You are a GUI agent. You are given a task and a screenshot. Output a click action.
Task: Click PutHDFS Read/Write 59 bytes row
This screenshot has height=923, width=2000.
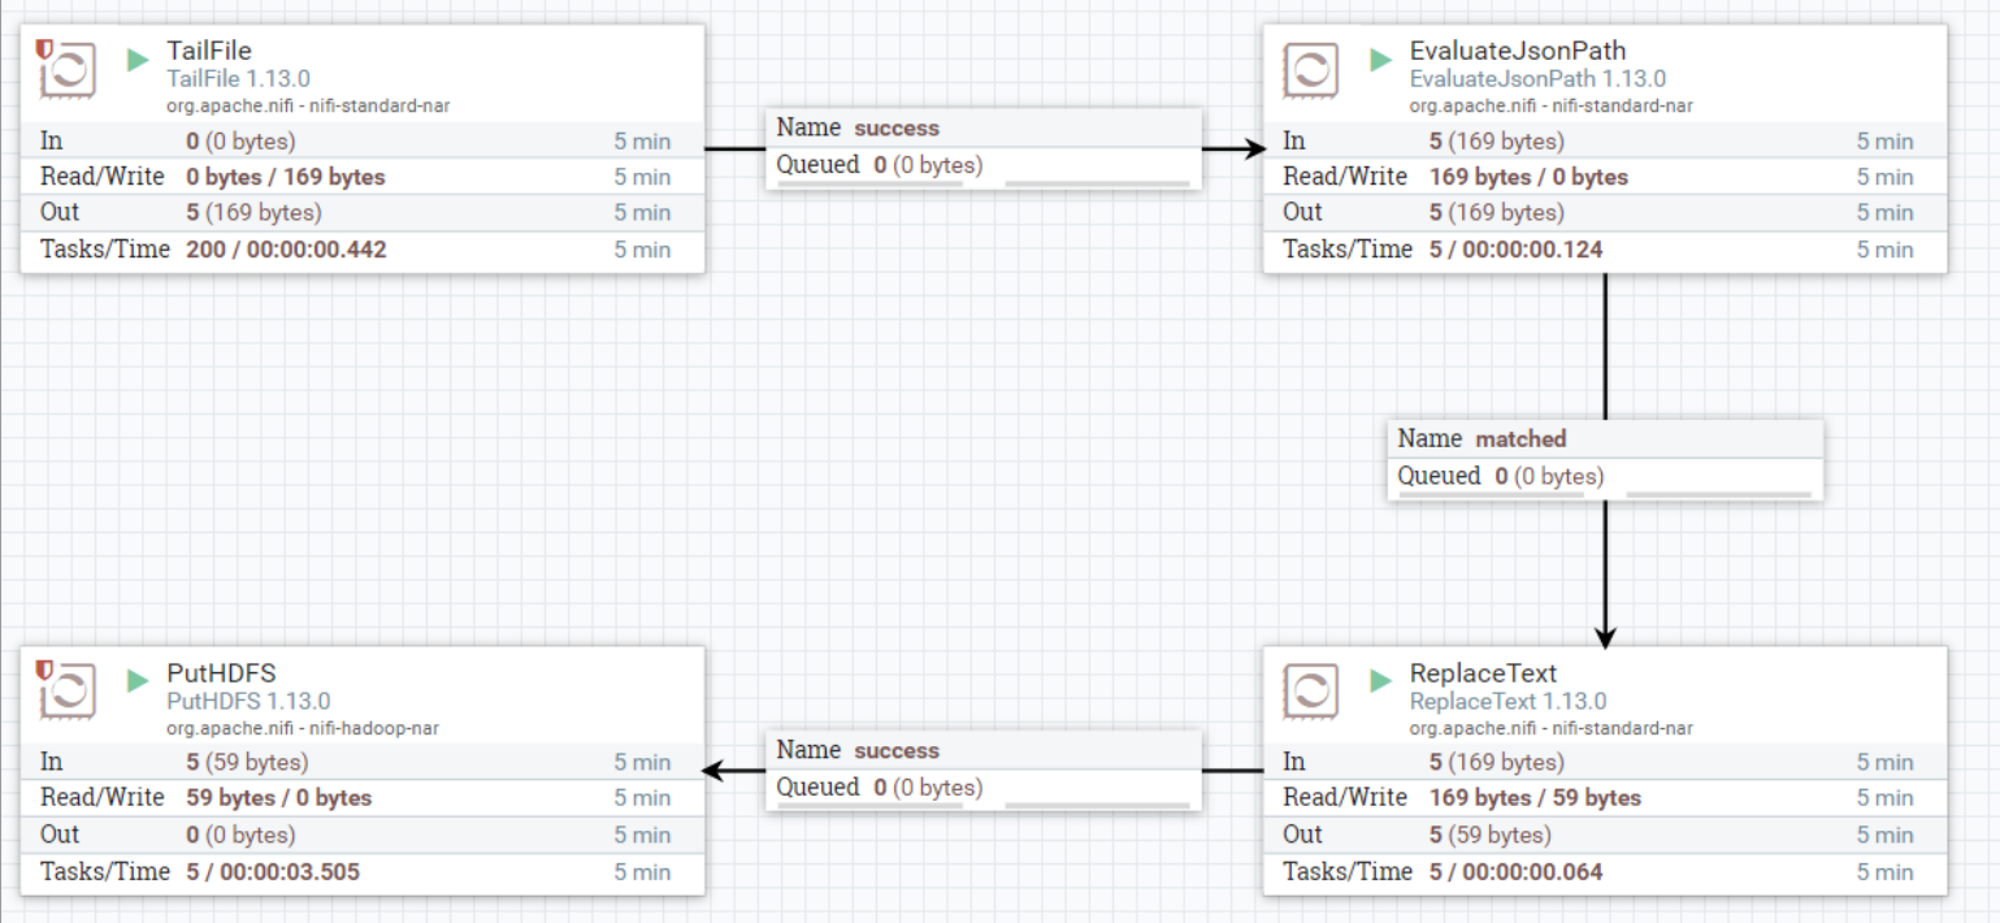[362, 798]
